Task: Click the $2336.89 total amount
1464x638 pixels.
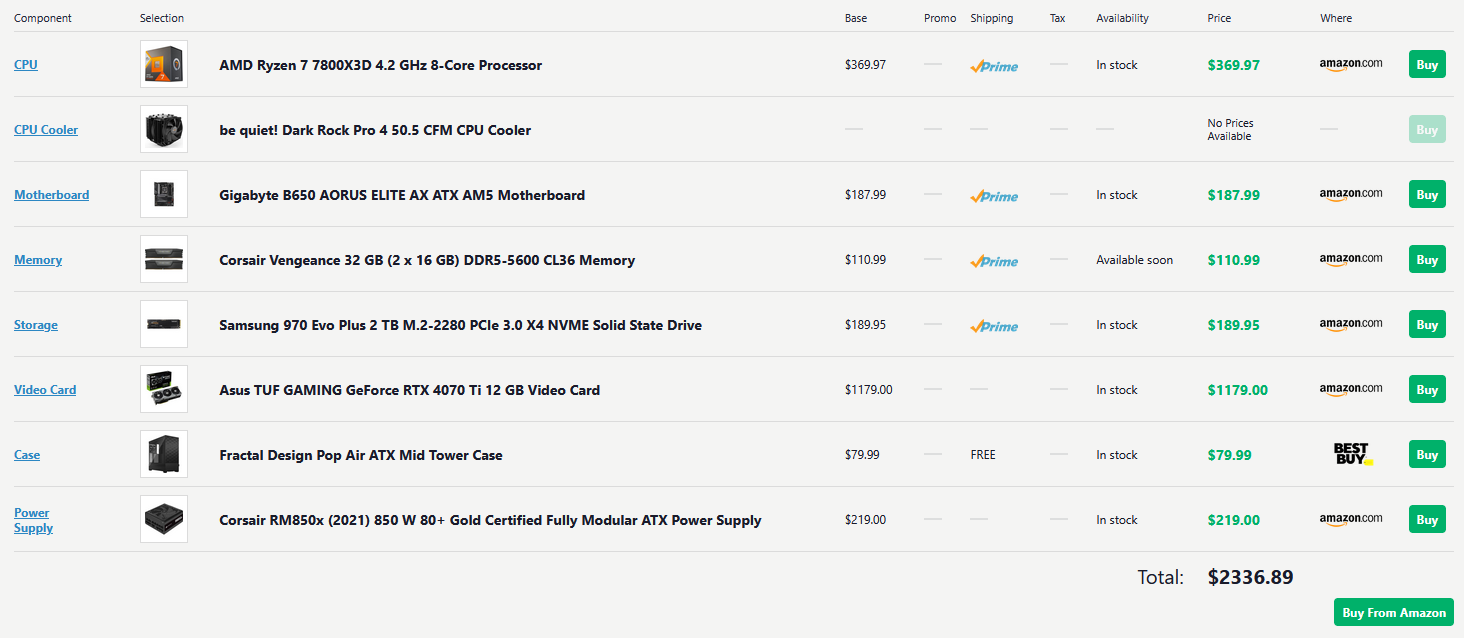Action: coord(1251,577)
